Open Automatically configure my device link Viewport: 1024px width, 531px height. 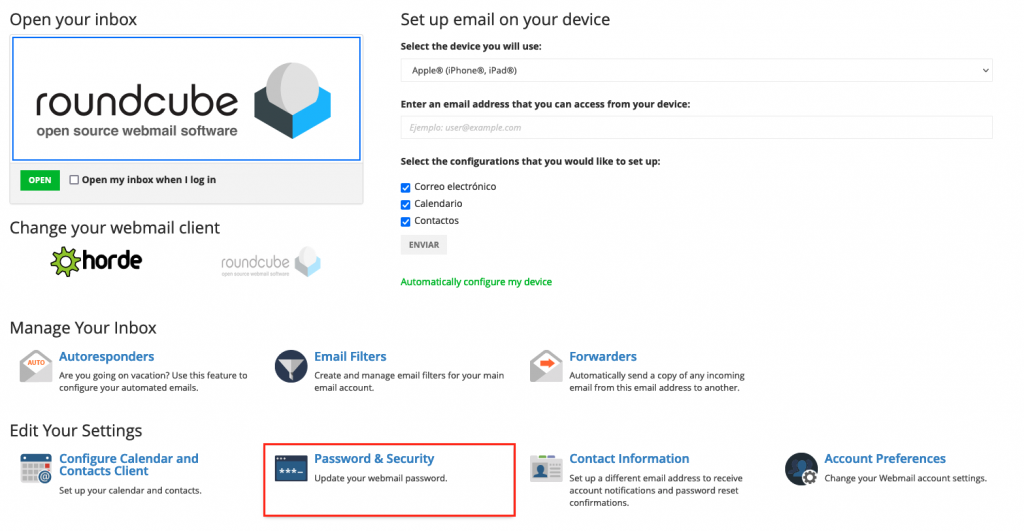click(476, 282)
